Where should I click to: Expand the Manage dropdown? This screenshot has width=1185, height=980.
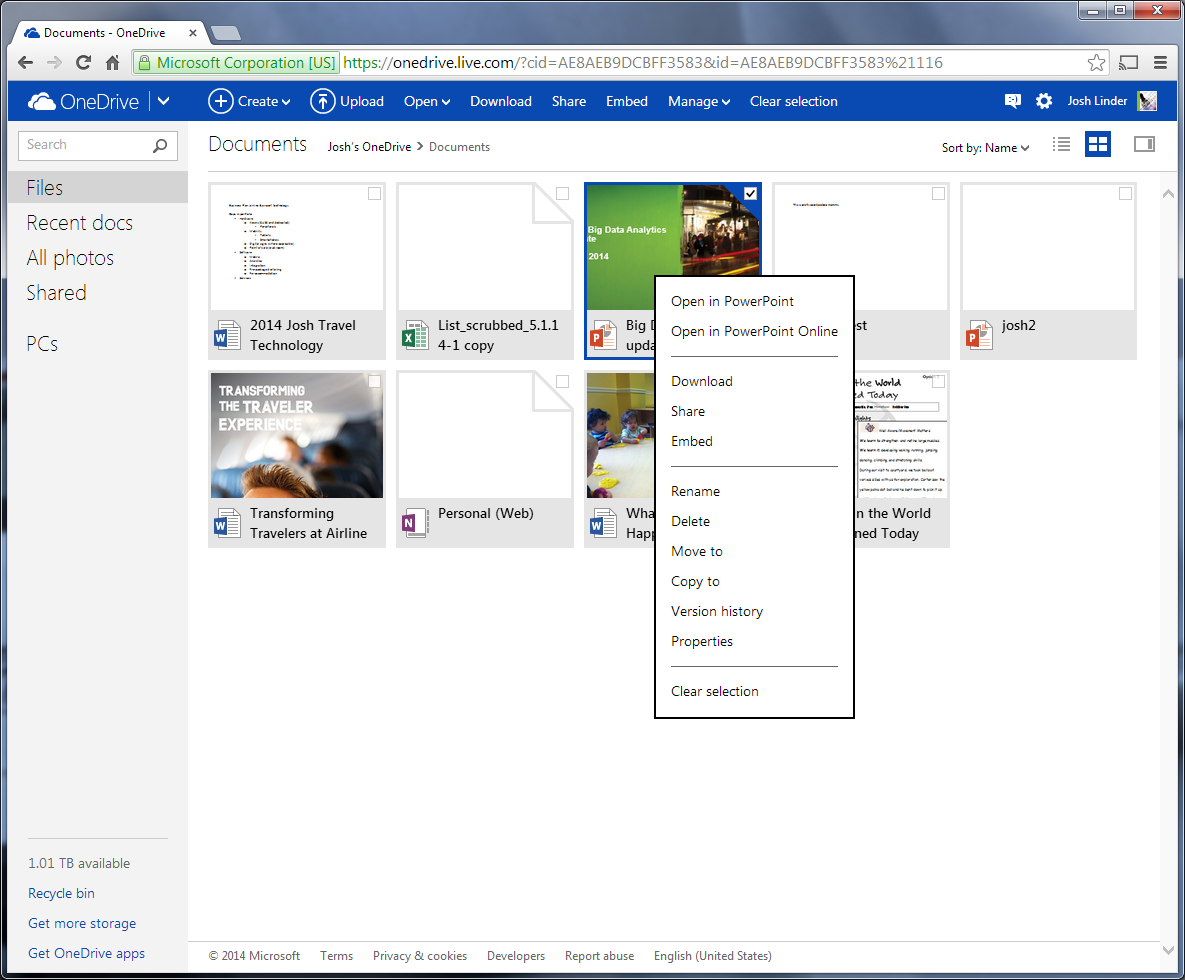(698, 101)
